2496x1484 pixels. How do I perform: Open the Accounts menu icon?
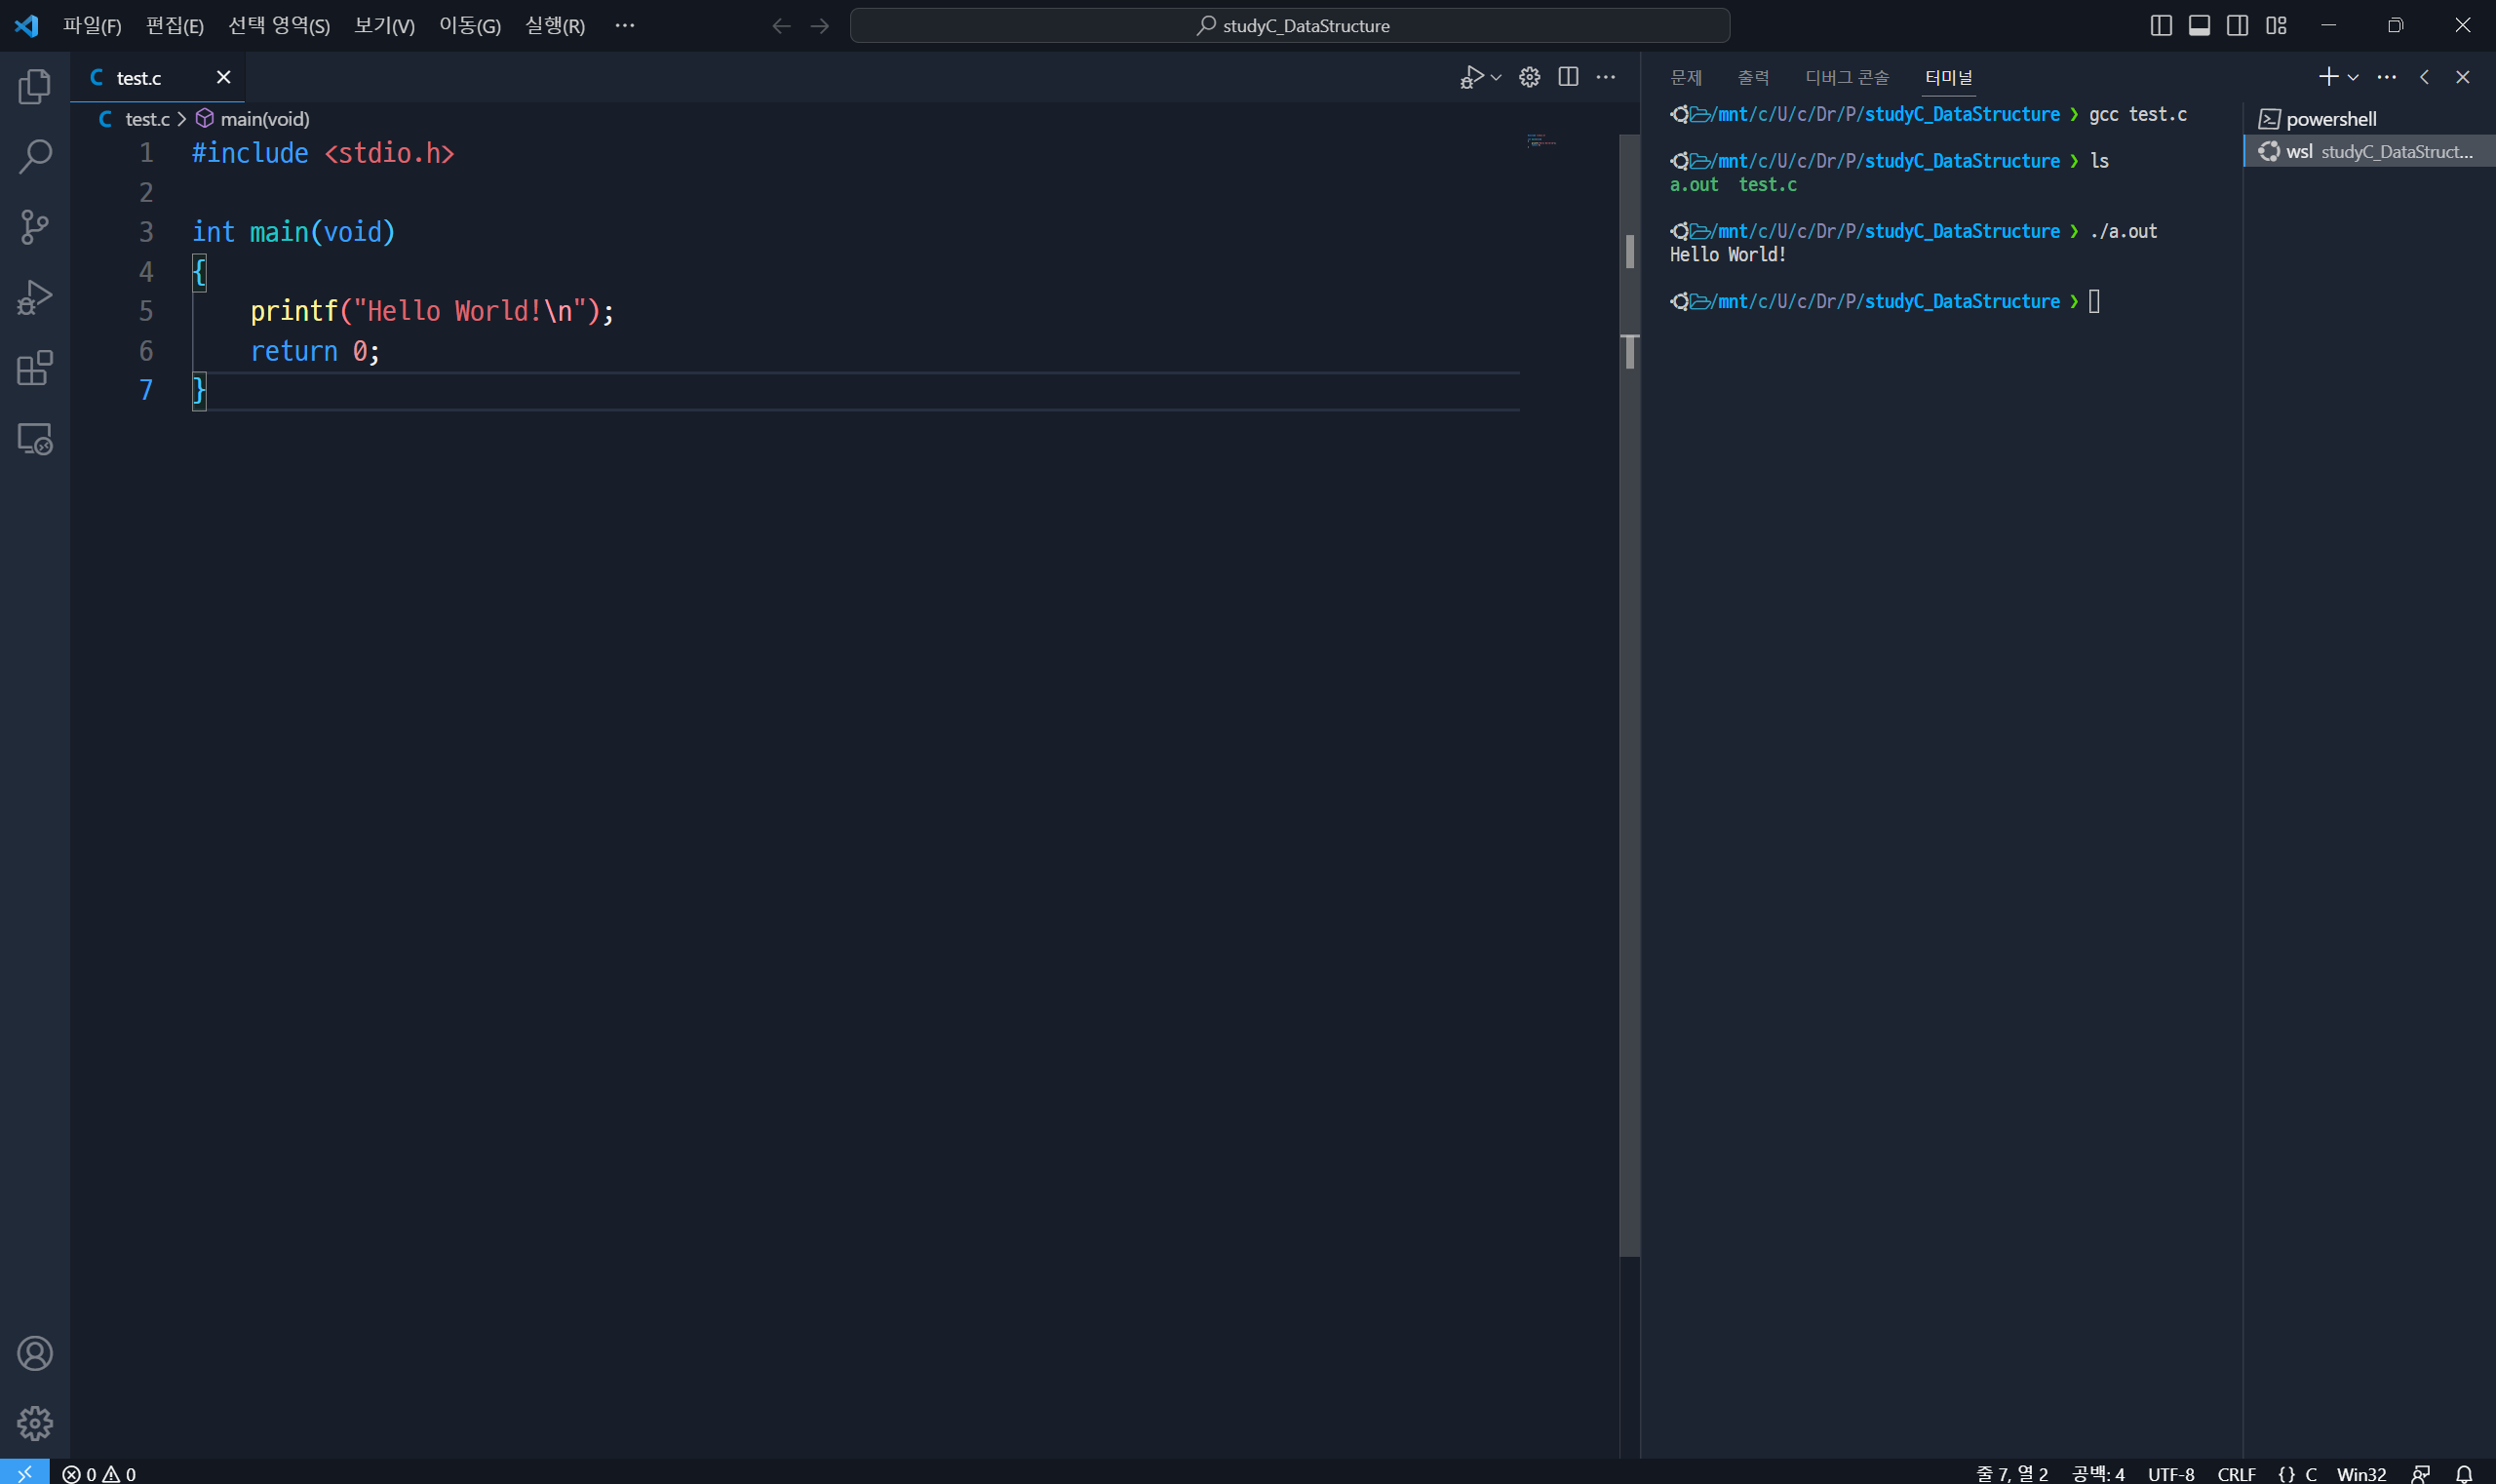[35, 1353]
